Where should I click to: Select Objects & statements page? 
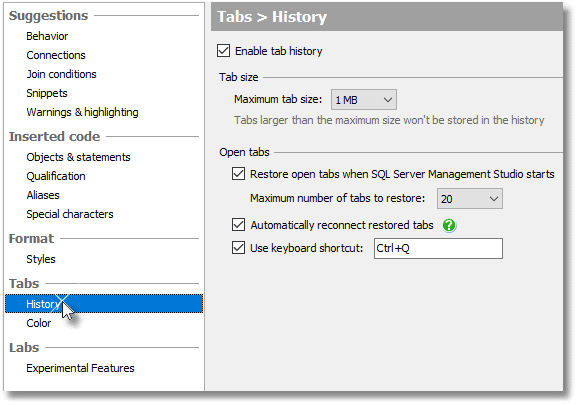pyautogui.click(x=78, y=157)
